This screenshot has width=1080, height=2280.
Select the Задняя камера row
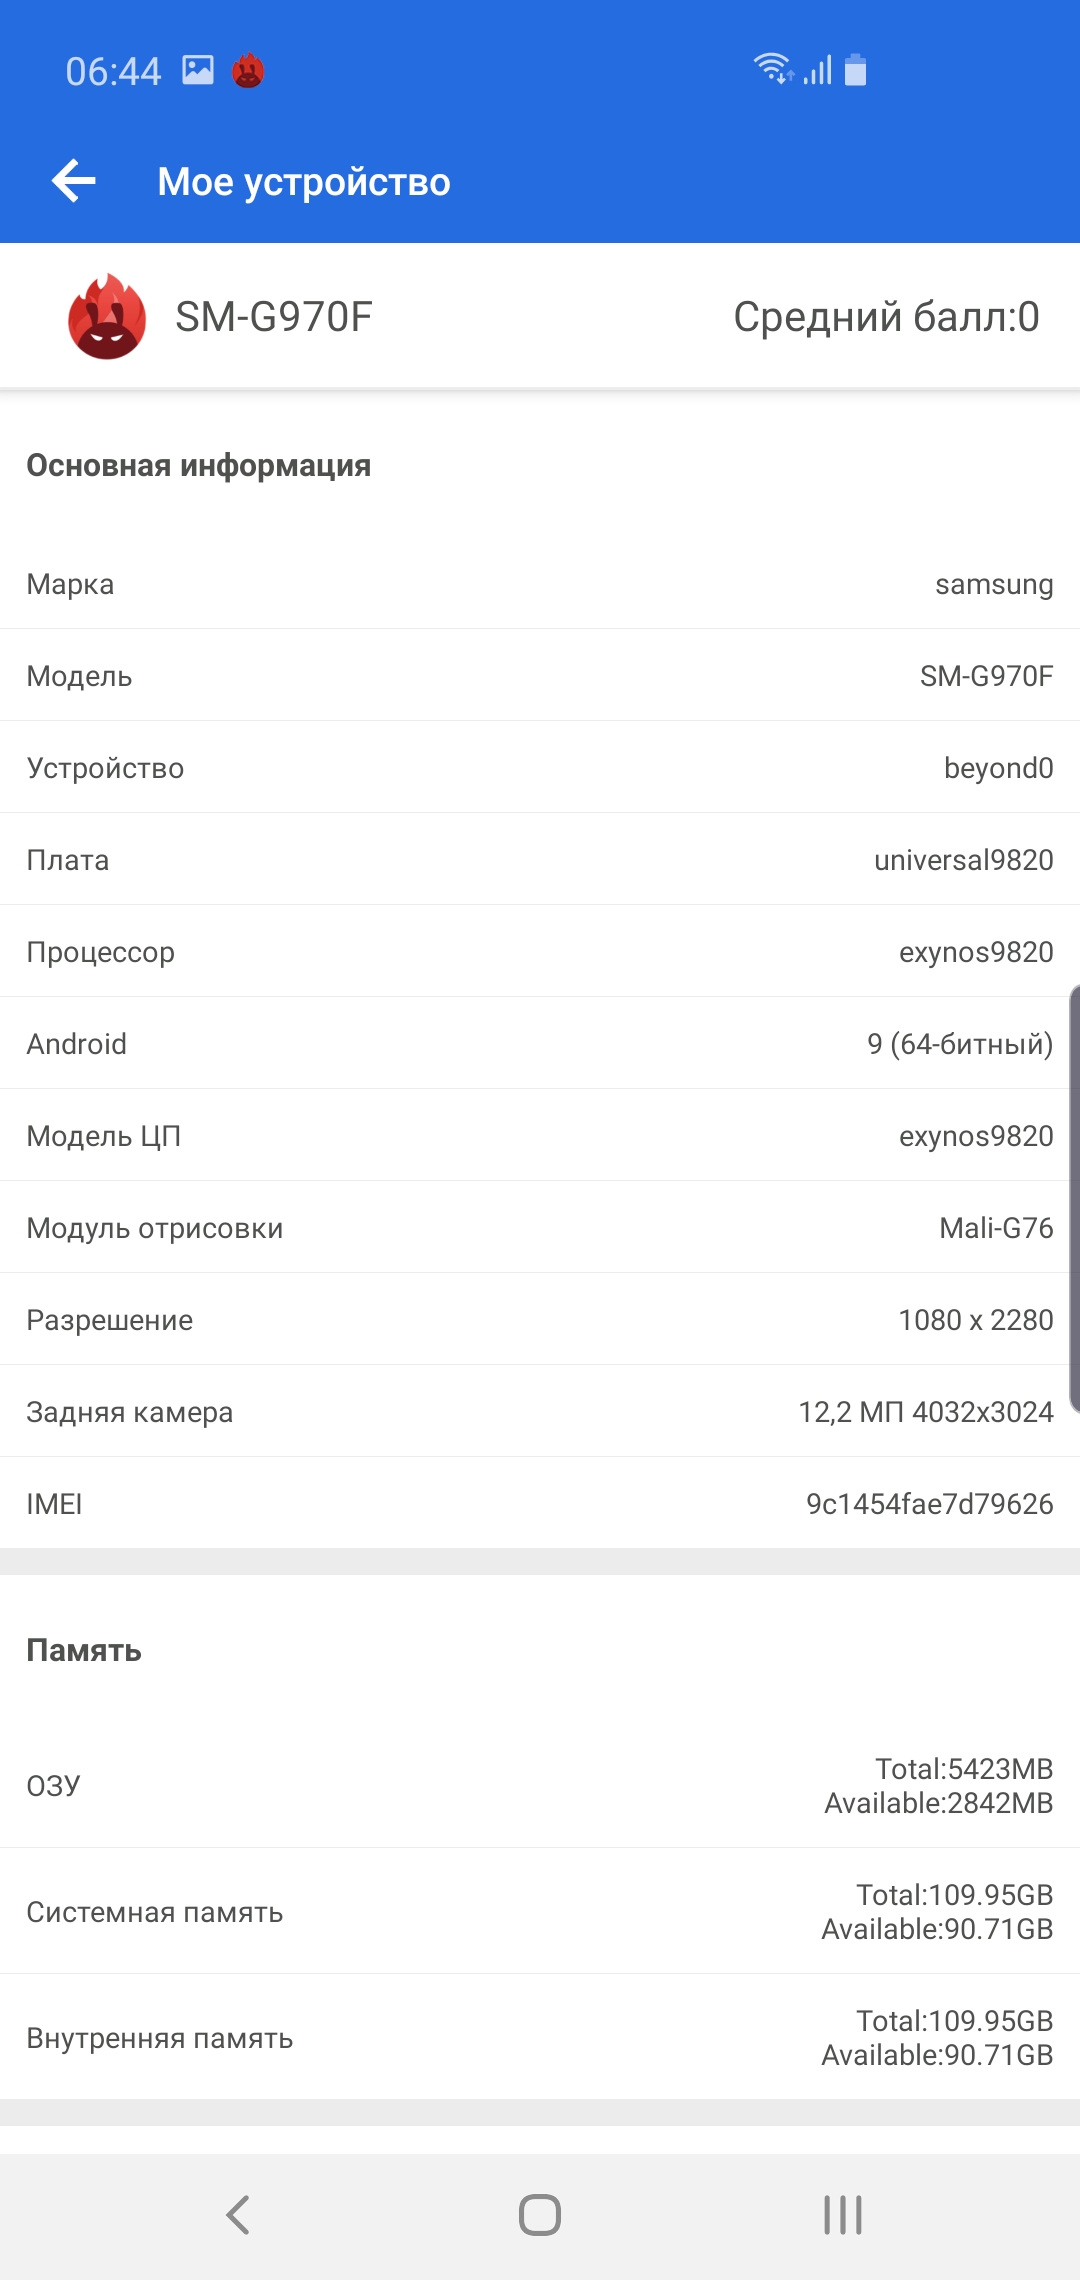[540, 1412]
